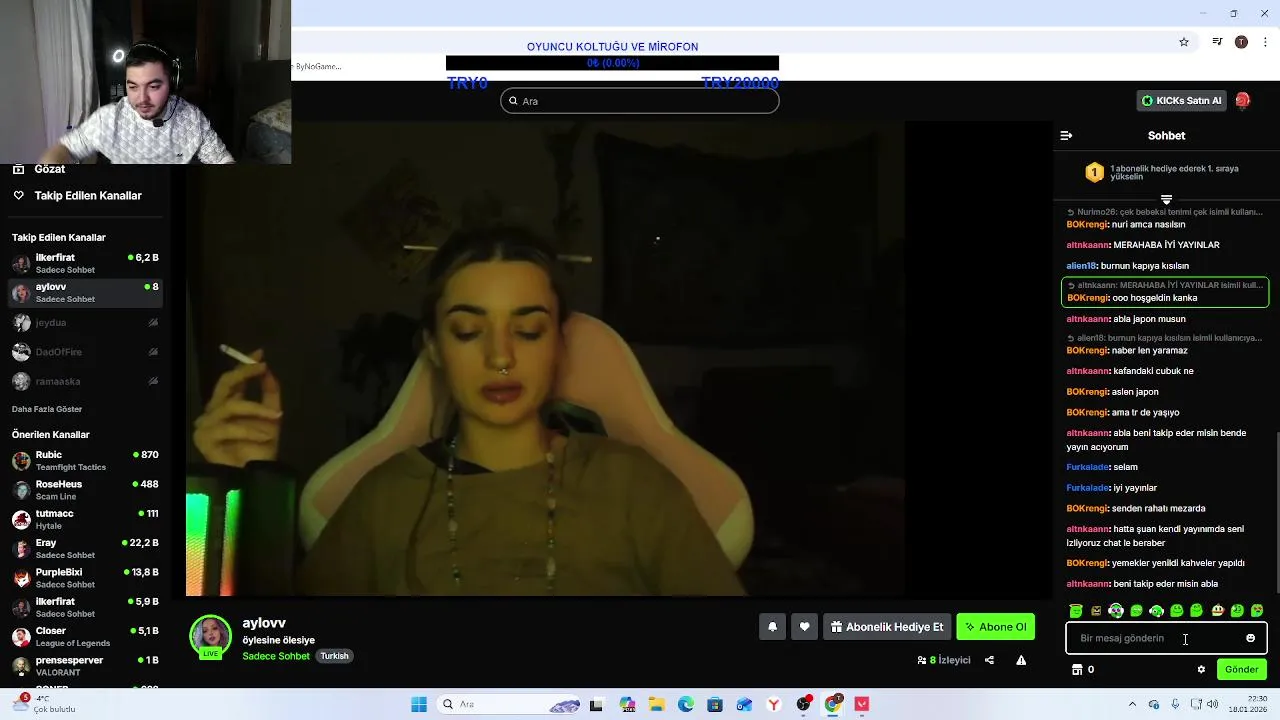Click the aylovv channel name below stream
The image size is (1280, 720).
click(264, 623)
